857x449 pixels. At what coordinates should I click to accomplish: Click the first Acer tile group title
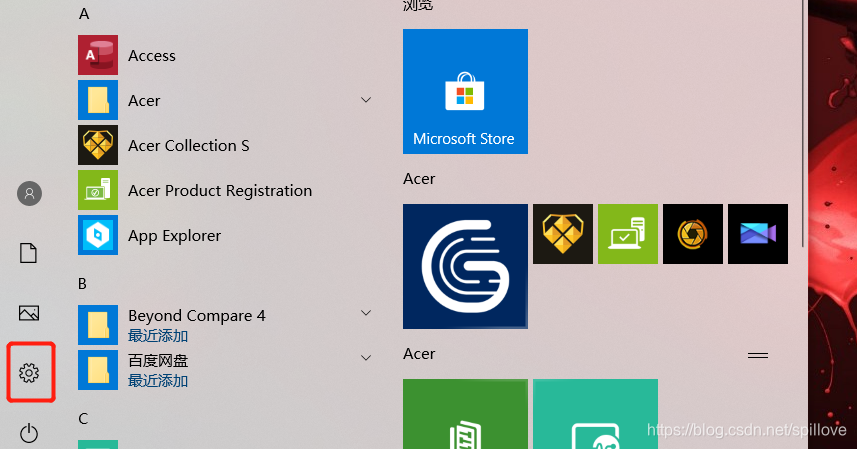pyautogui.click(x=419, y=179)
